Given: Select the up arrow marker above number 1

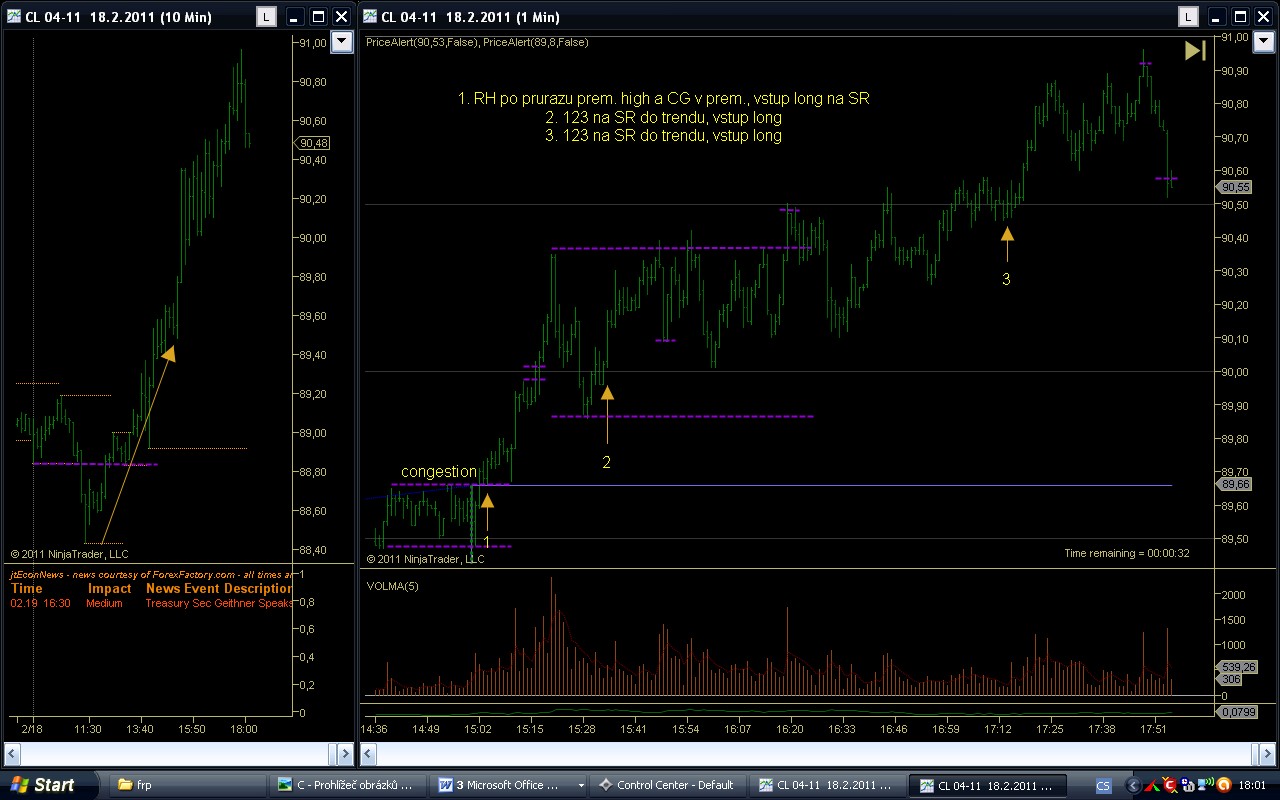Looking at the screenshot, I should 487,500.
